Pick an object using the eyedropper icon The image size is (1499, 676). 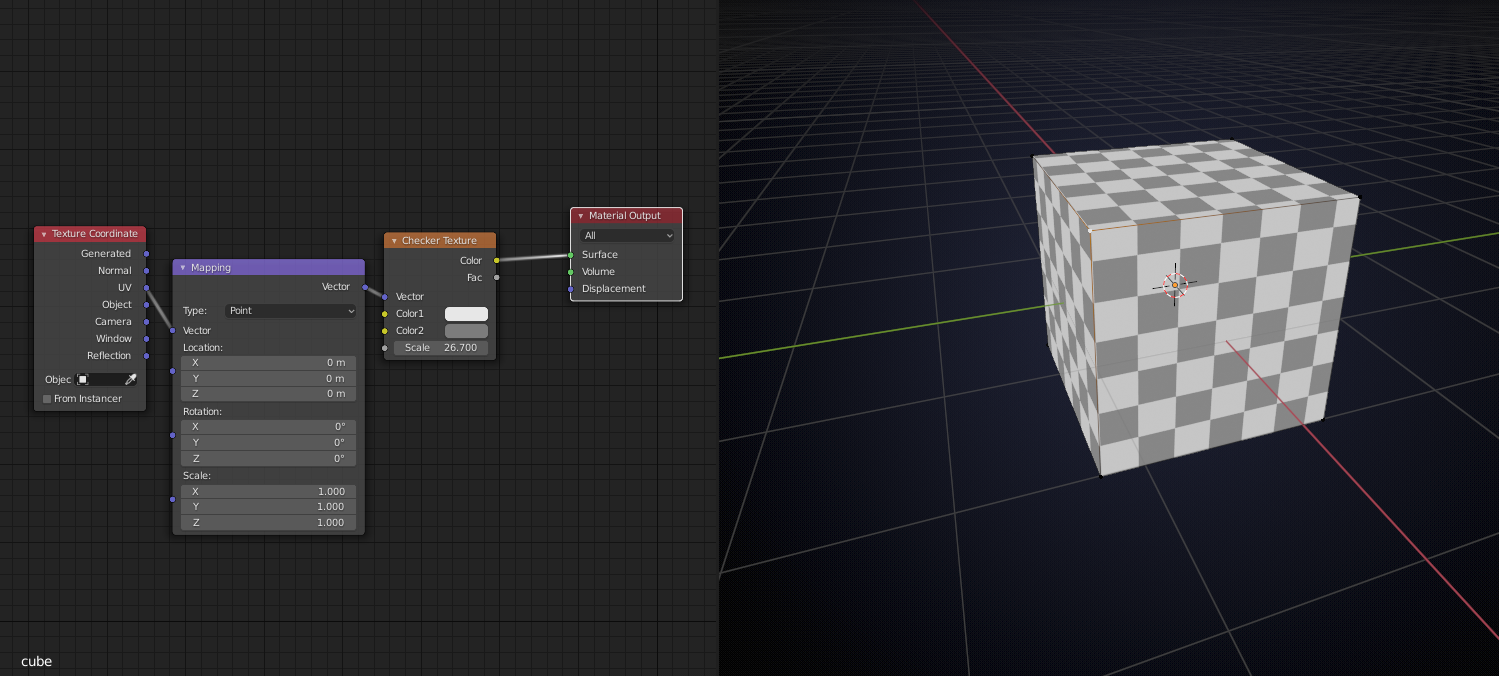131,379
